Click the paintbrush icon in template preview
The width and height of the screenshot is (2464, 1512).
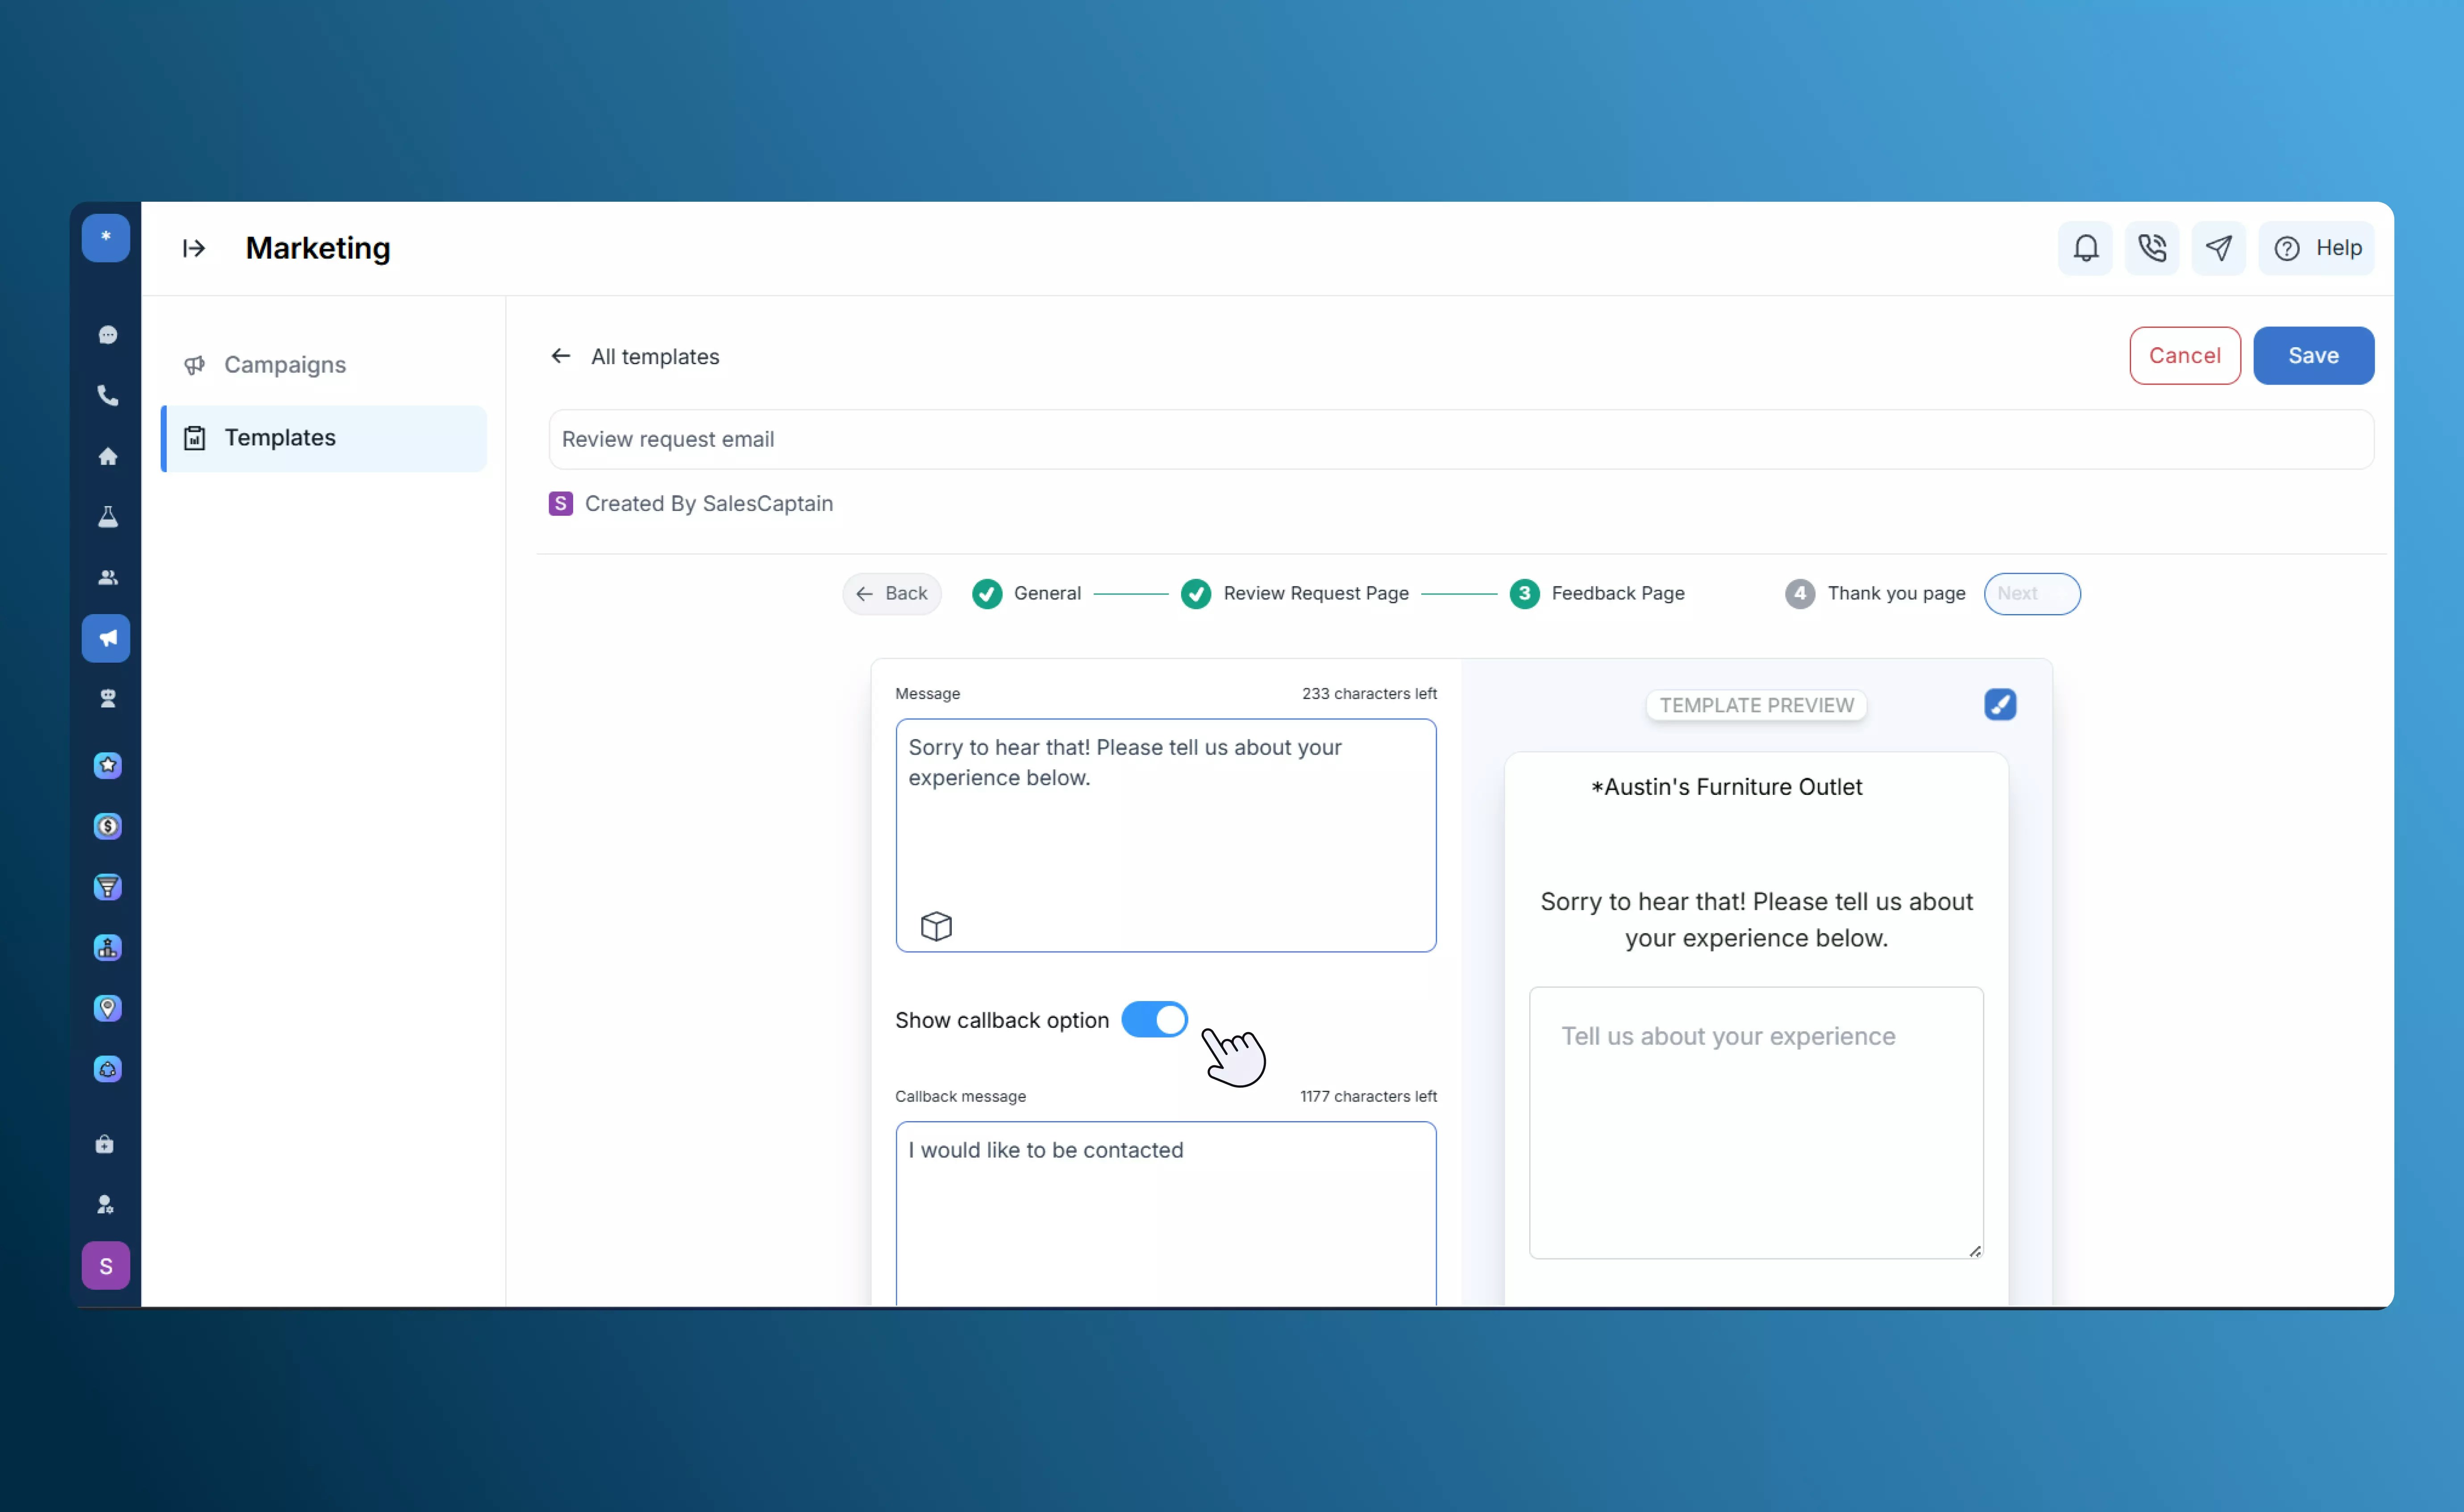2000,705
